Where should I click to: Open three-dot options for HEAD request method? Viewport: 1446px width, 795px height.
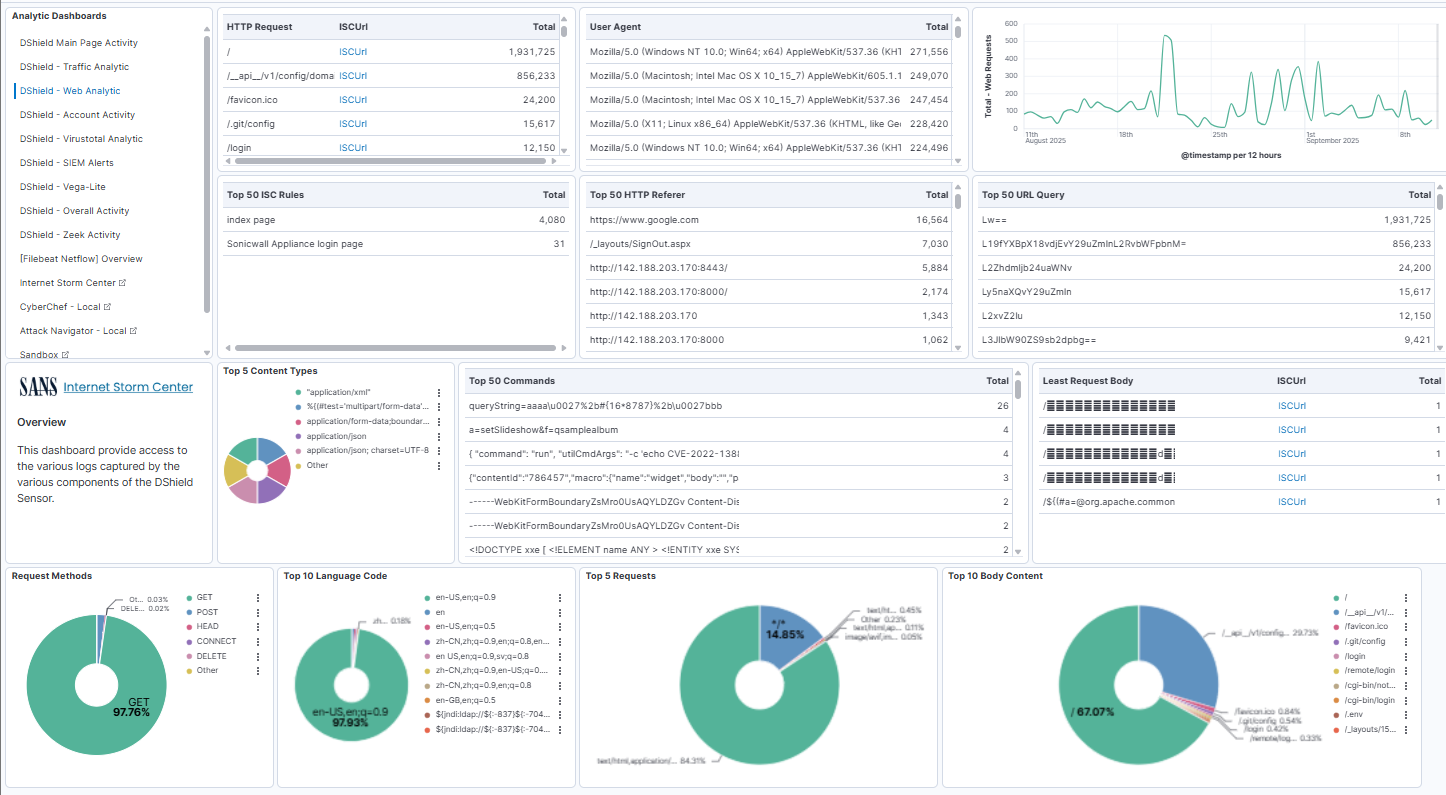point(258,627)
